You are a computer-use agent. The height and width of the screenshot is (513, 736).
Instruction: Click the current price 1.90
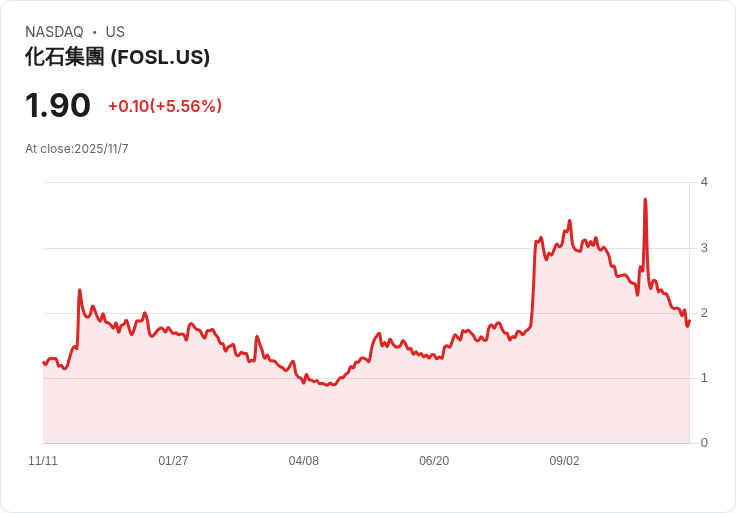tap(58, 105)
